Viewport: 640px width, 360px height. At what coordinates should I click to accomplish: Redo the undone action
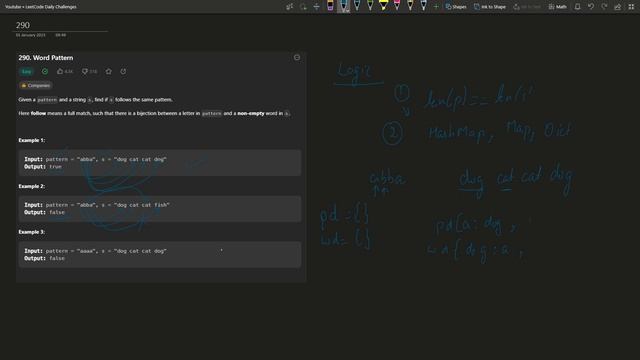pyautogui.click(x=604, y=7)
